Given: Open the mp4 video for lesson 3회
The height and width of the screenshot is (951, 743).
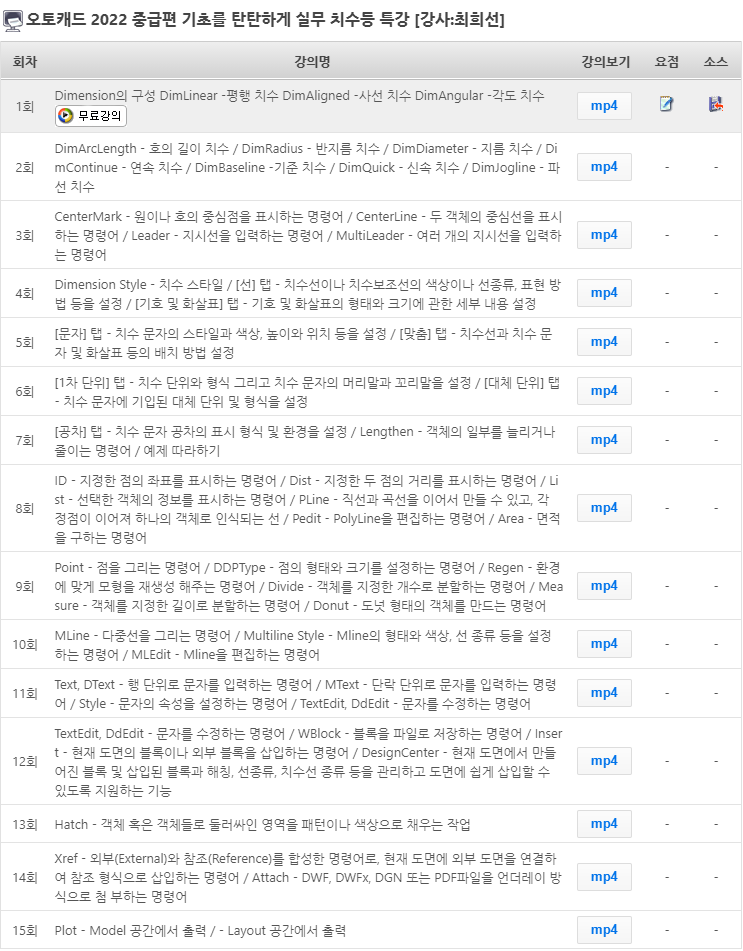Looking at the screenshot, I should point(604,235).
